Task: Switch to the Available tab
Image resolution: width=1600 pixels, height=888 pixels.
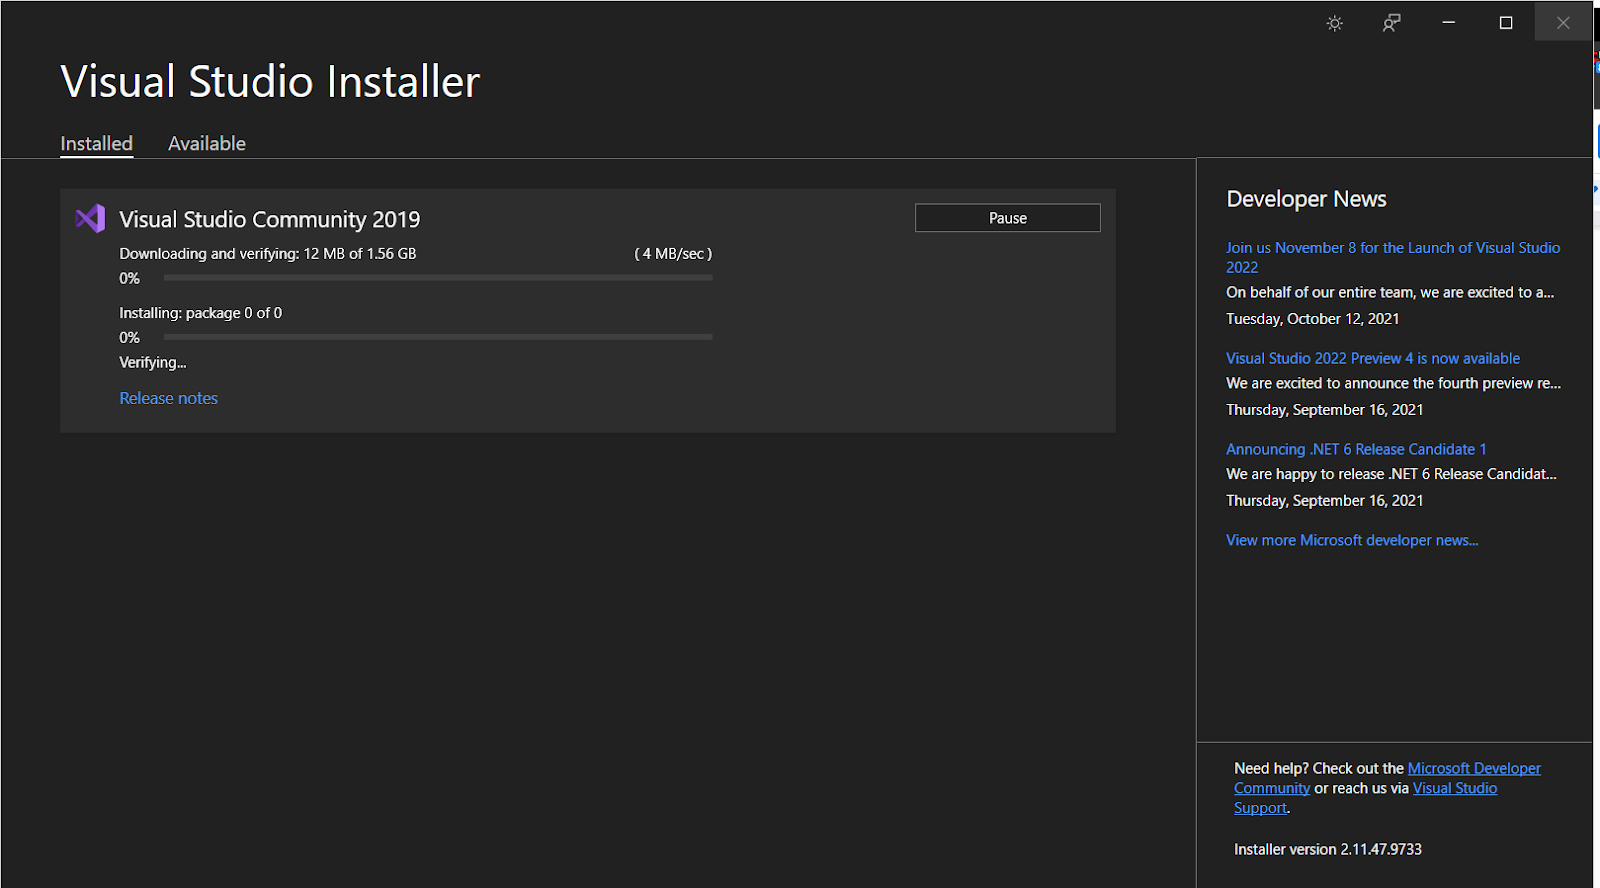Action: point(207,143)
